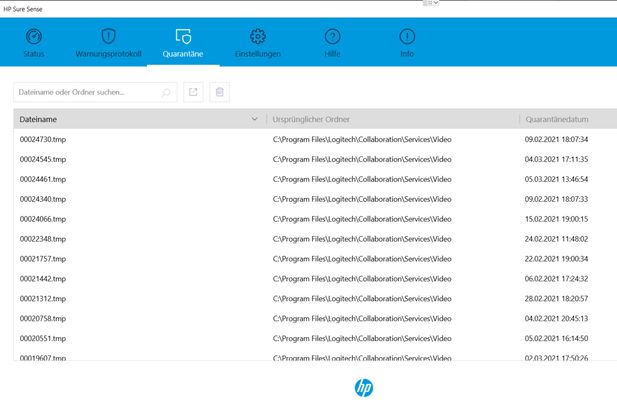This screenshot has height=407, width=617.
Task: Open the Info exclamation icon
Action: pos(407,37)
